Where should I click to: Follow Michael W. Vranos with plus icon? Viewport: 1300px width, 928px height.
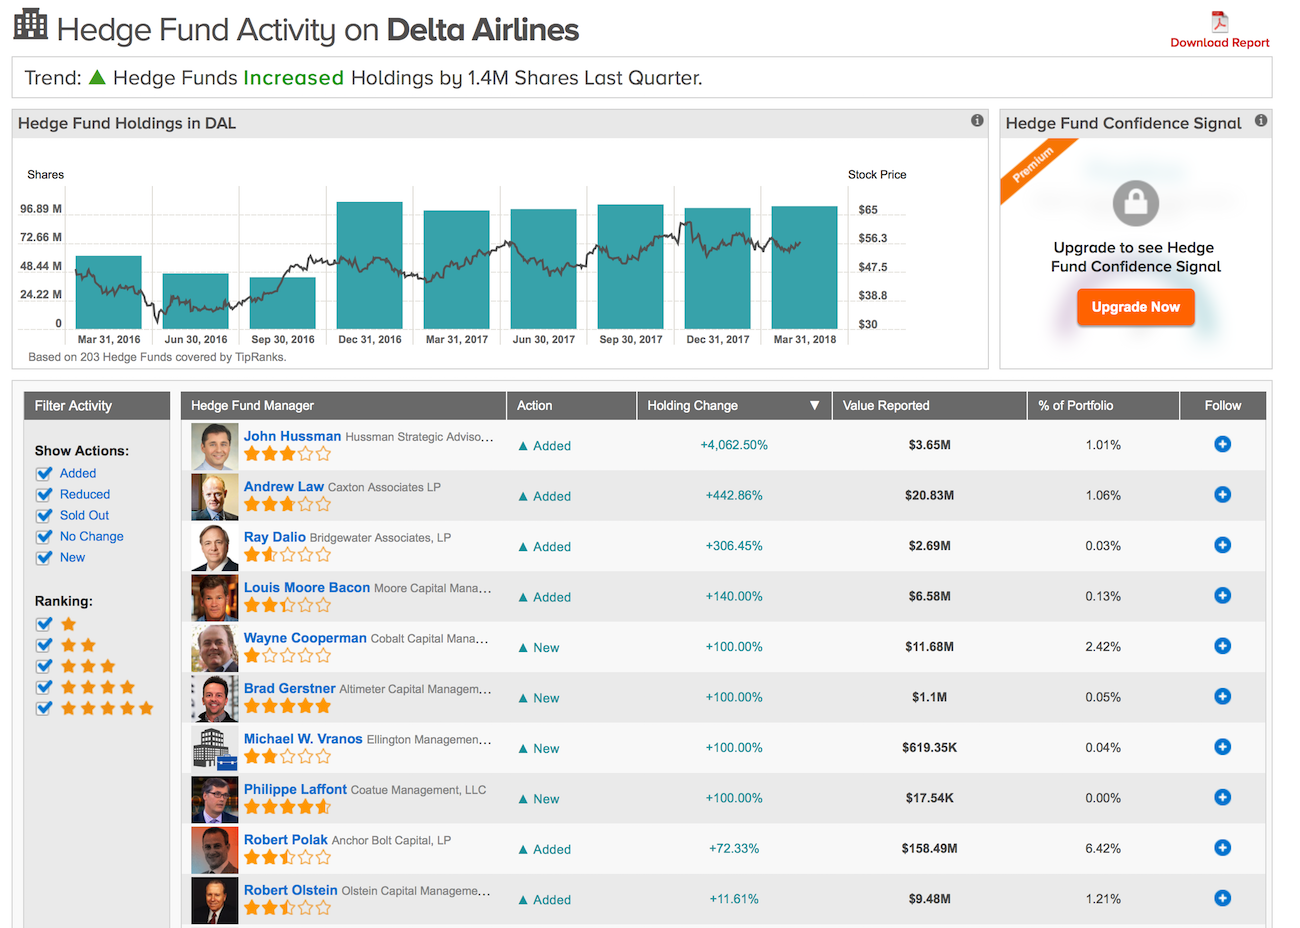click(x=1222, y=747)
